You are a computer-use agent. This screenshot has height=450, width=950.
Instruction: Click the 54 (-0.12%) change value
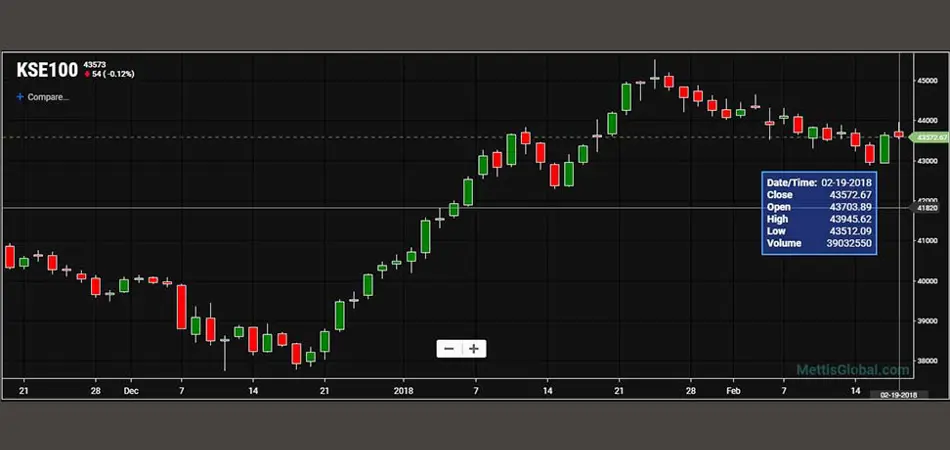pyautogui.click(x=113, y=74)
